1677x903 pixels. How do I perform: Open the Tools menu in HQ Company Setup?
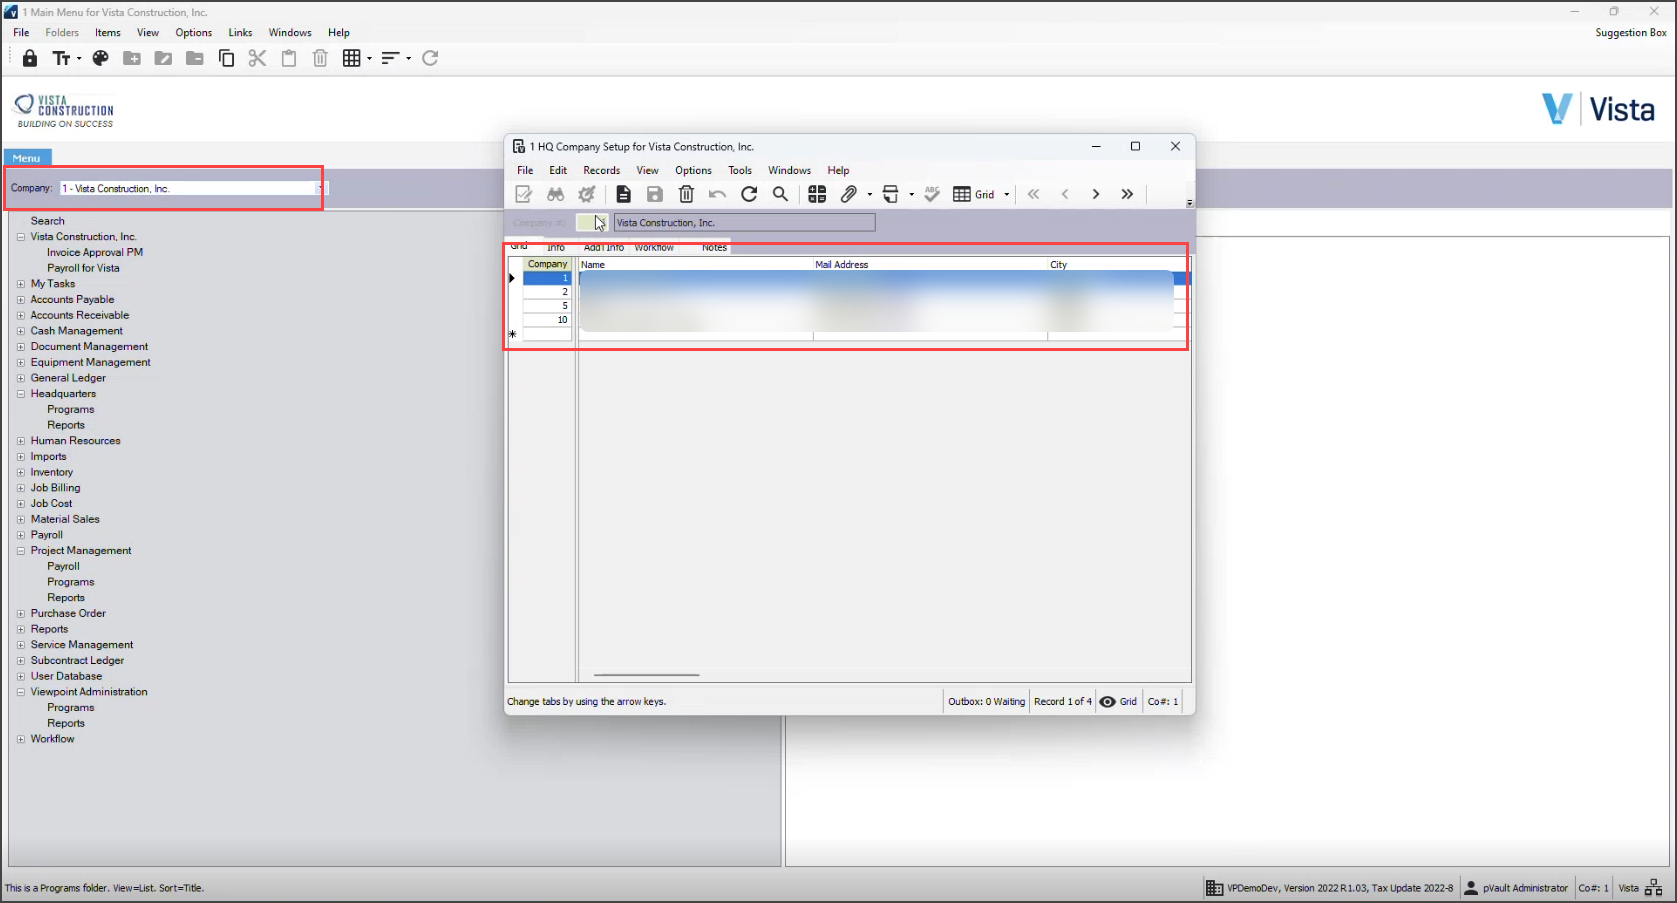740,170
